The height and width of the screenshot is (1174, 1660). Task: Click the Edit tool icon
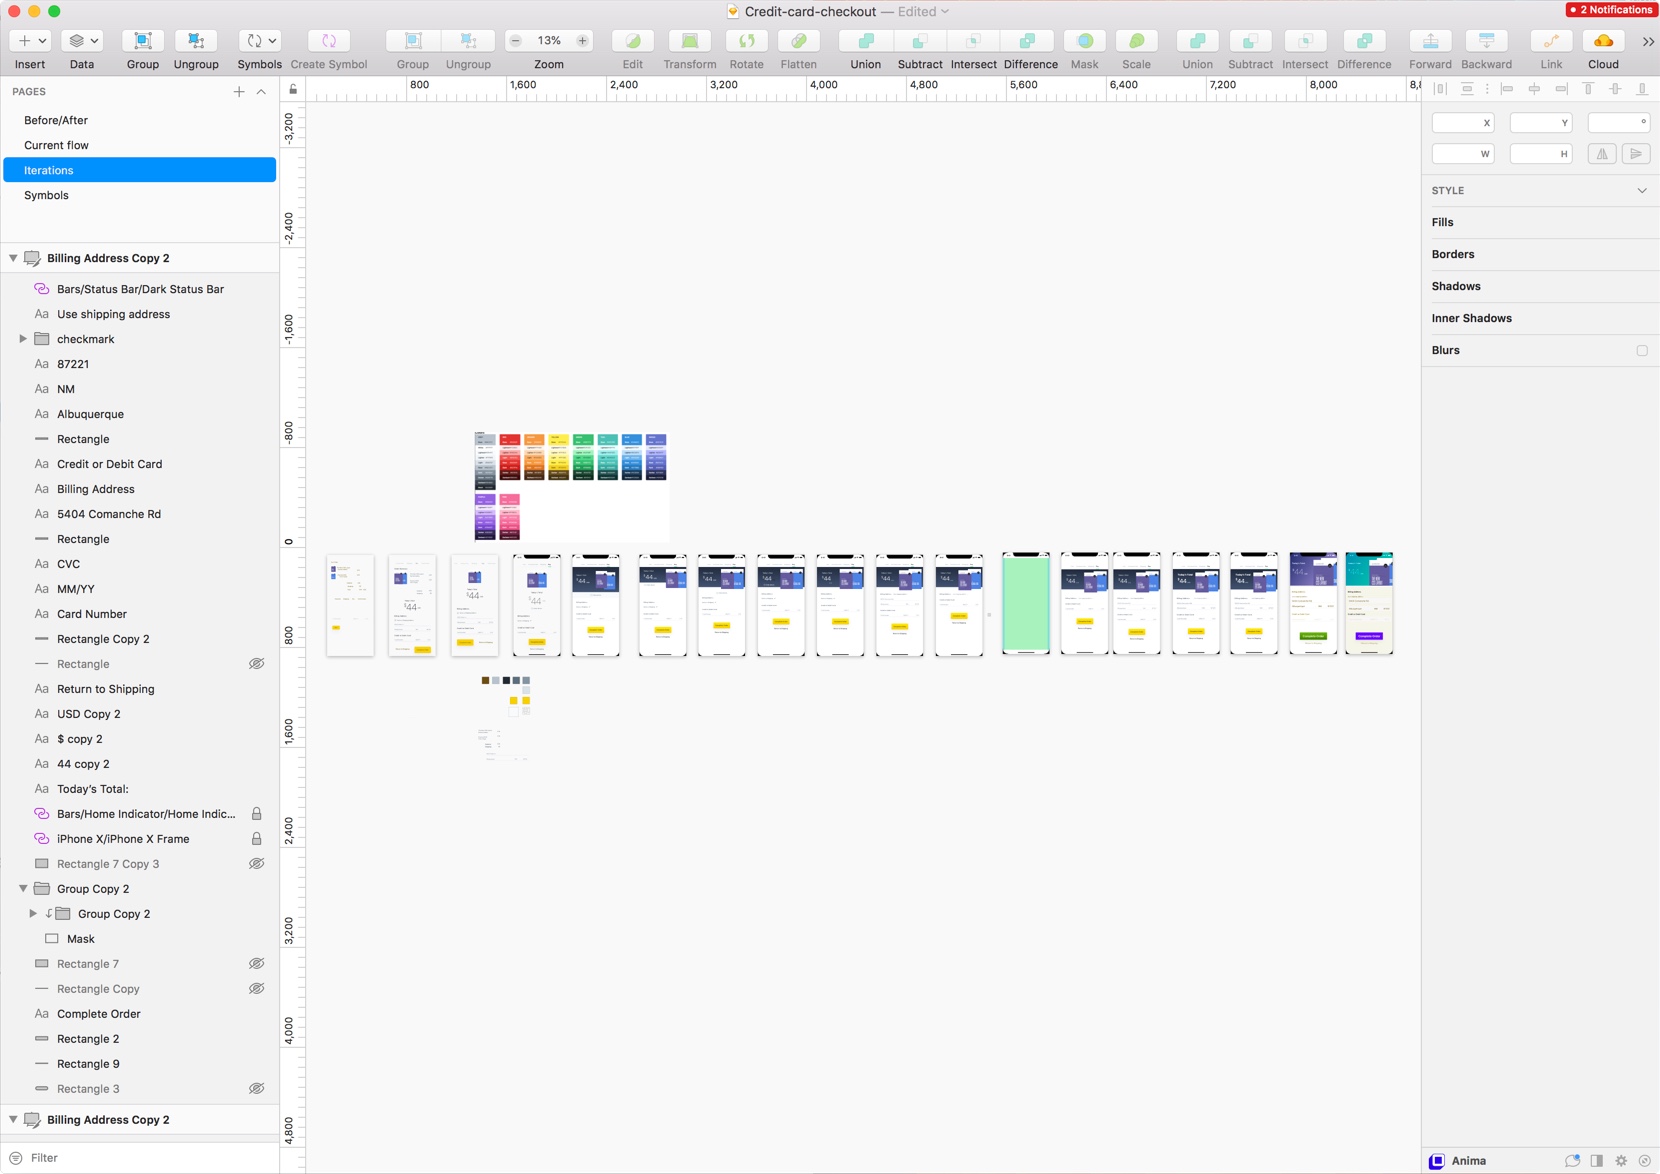(x=633, y=41)
